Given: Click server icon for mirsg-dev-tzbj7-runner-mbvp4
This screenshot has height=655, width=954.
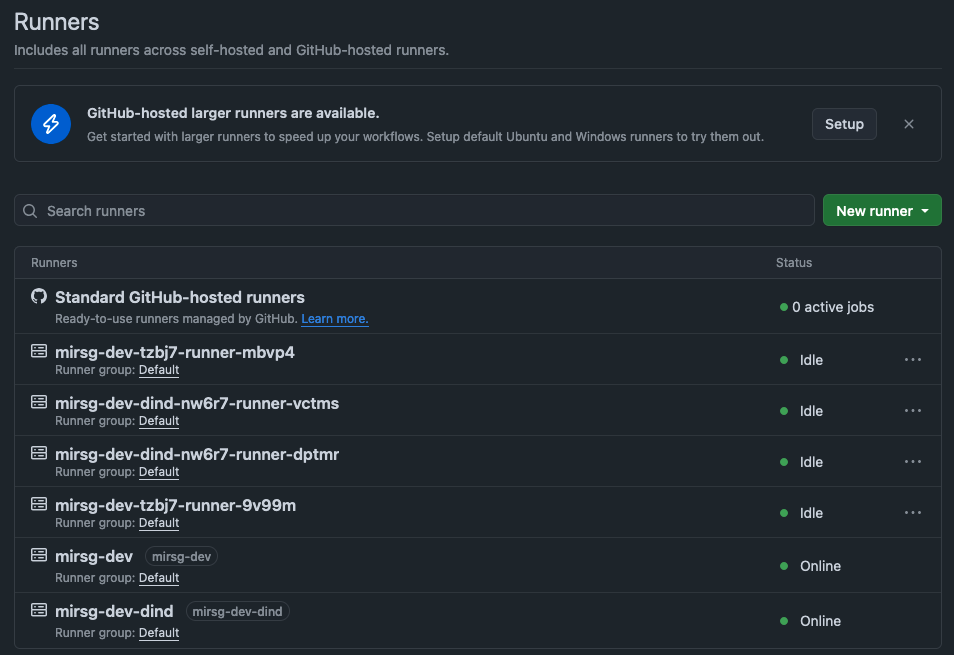Looking at the screenshot, I should point(39,352).
